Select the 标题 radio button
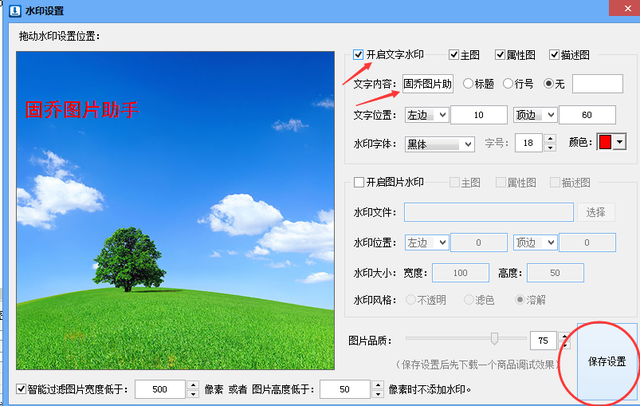 point(468,84)
